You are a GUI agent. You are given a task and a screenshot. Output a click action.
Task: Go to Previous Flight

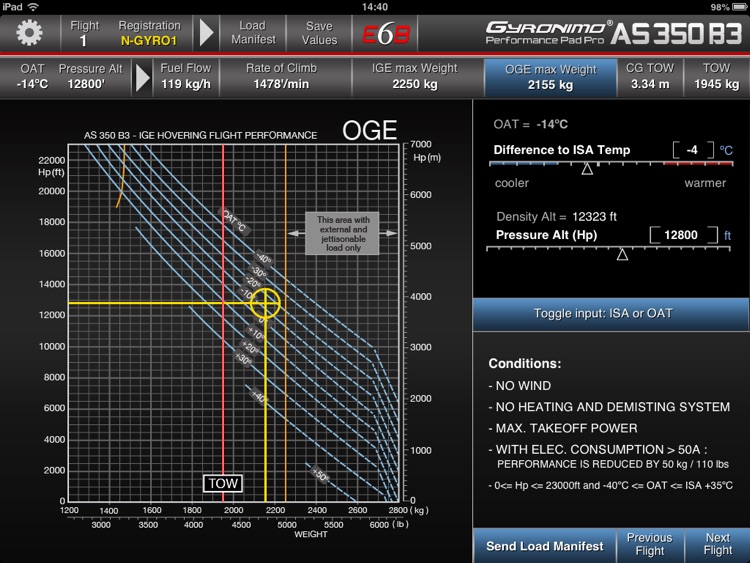(x=650, y=544)
